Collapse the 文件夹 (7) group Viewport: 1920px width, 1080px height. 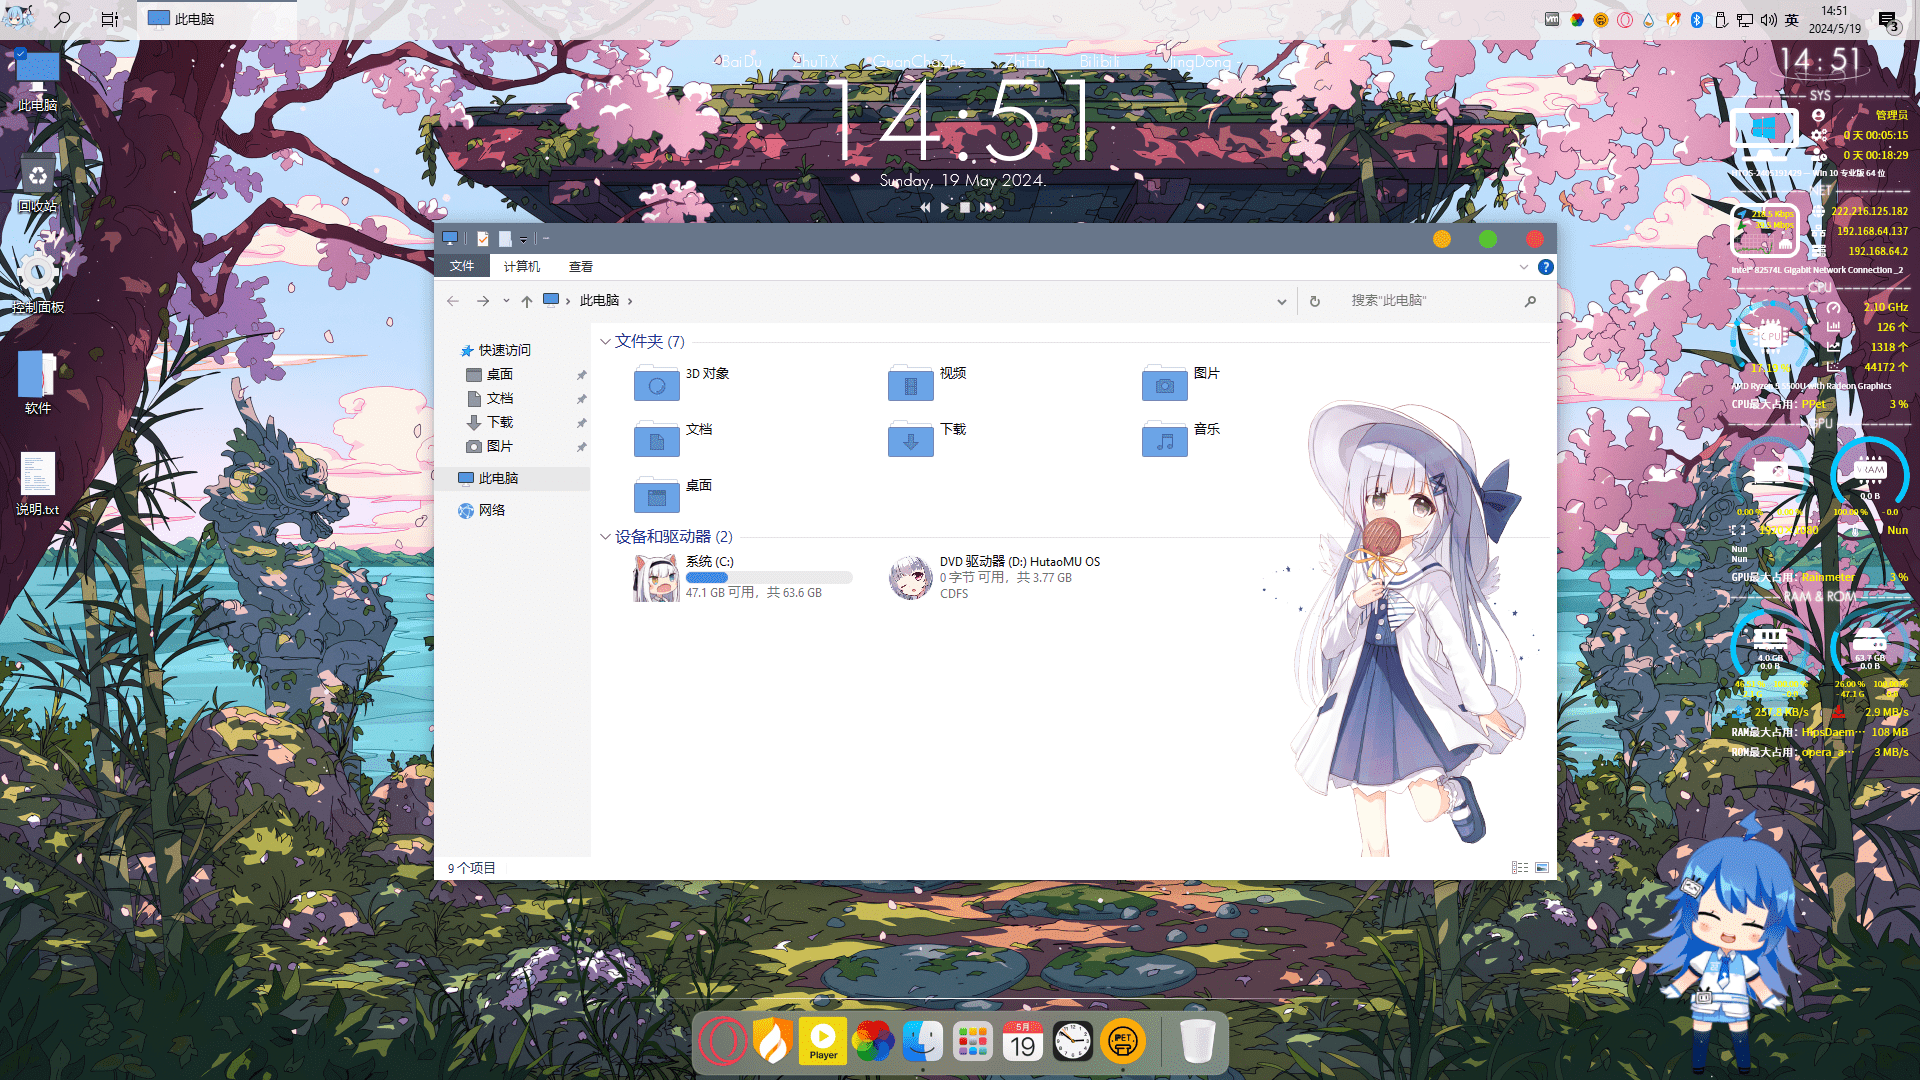point(605,342)
